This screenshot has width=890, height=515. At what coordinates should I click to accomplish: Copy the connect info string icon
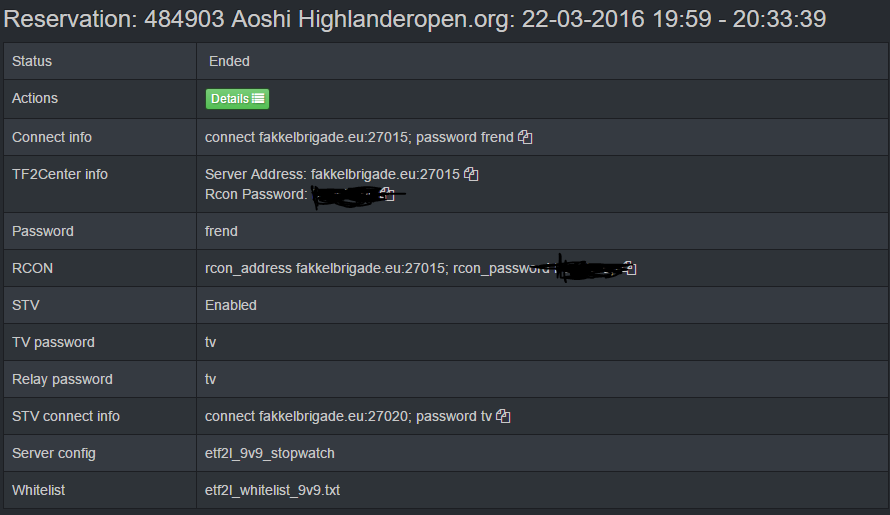click(x=525, y=137)
